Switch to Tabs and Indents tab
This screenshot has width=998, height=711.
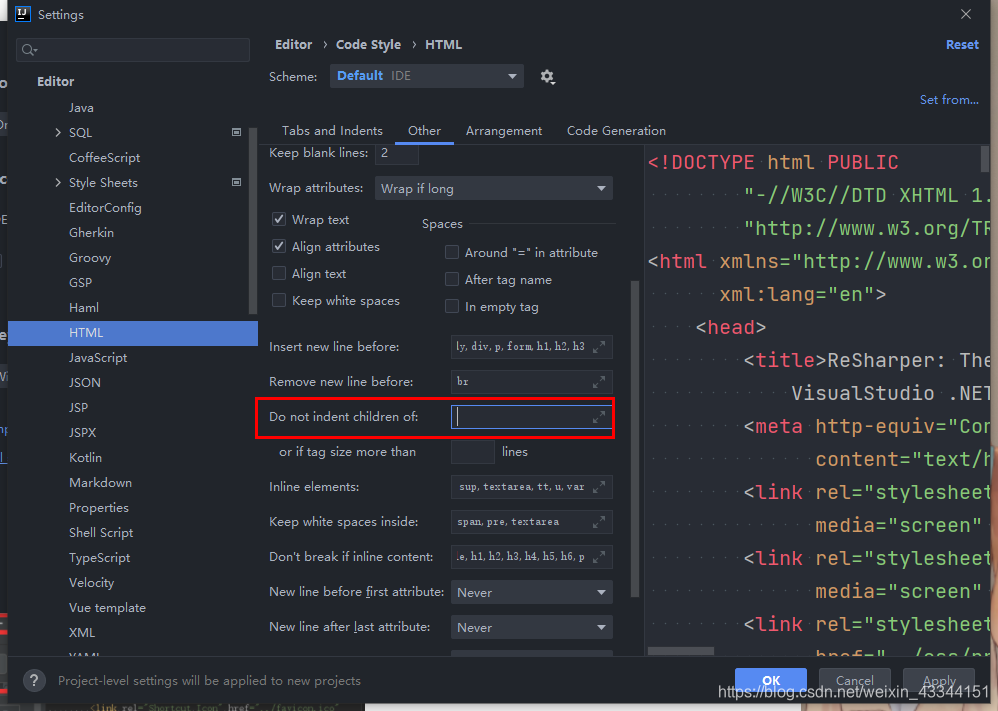tap(332, 130)
